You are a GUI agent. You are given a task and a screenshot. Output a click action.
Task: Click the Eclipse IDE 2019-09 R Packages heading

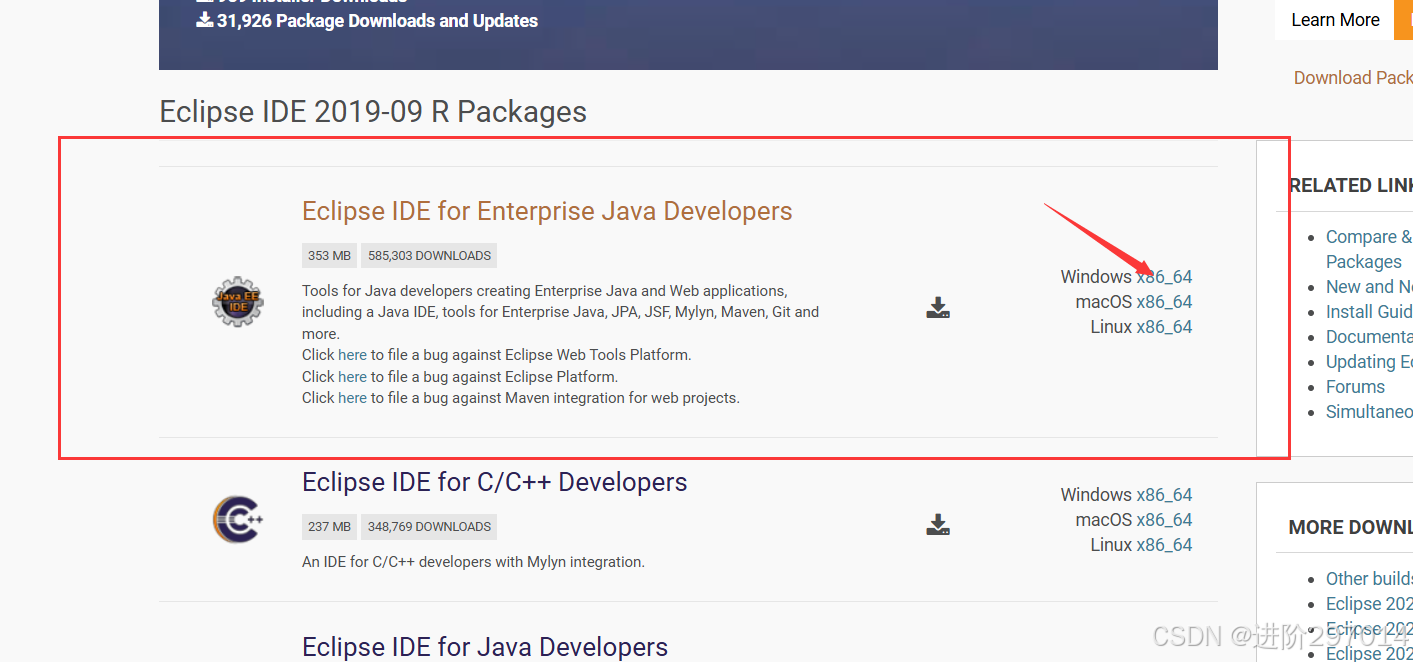click(373, 112)
